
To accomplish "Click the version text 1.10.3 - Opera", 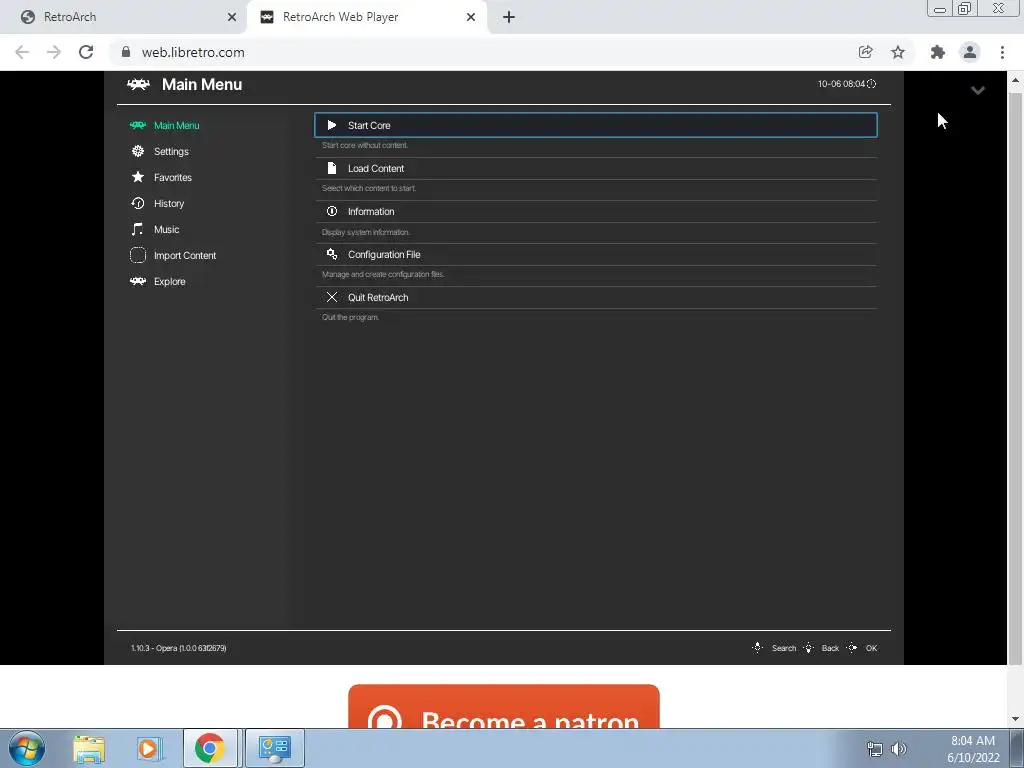I will [178, 648].
